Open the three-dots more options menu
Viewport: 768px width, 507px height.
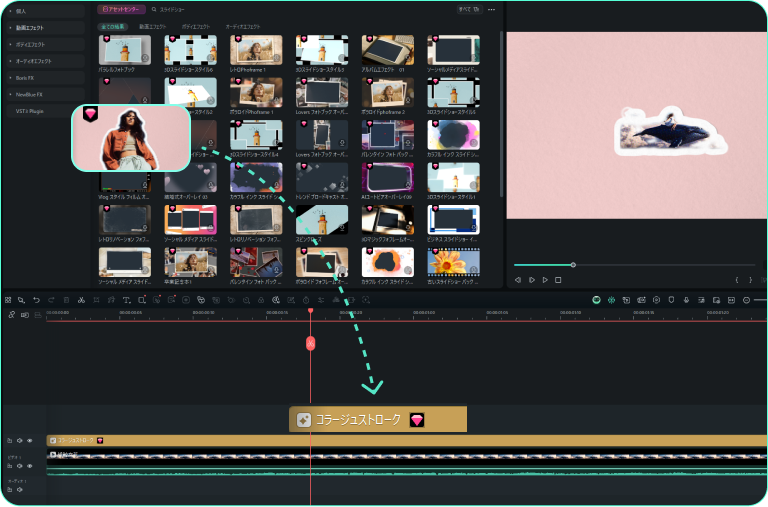[x=491, y=9]
